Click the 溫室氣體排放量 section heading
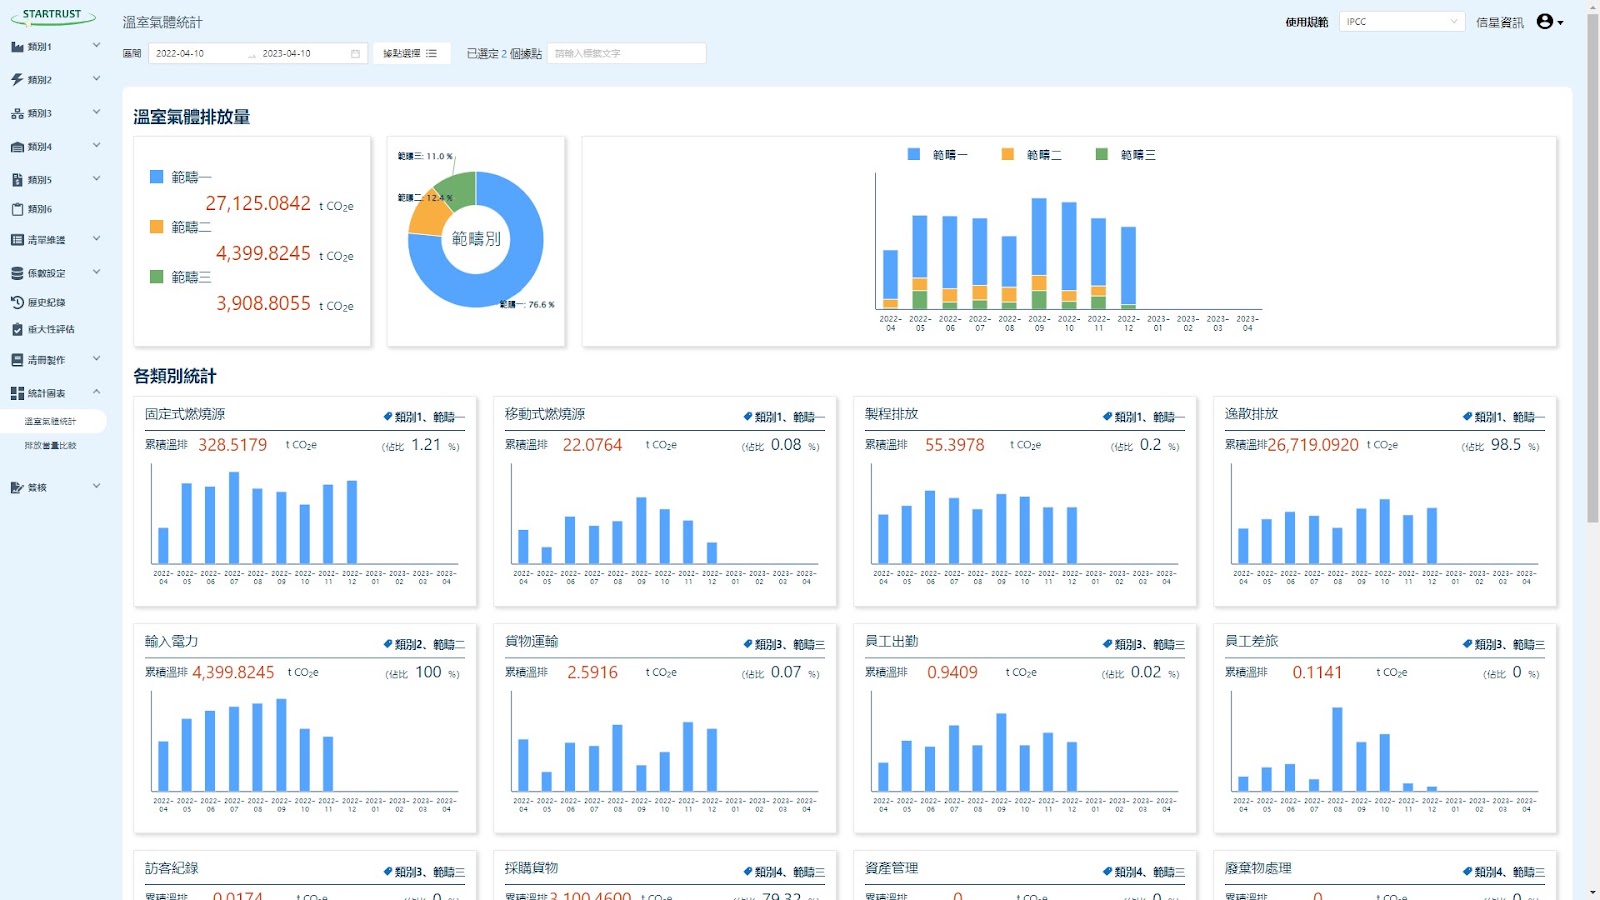This screenshot has width=1600, height=900. pos(192,117)
